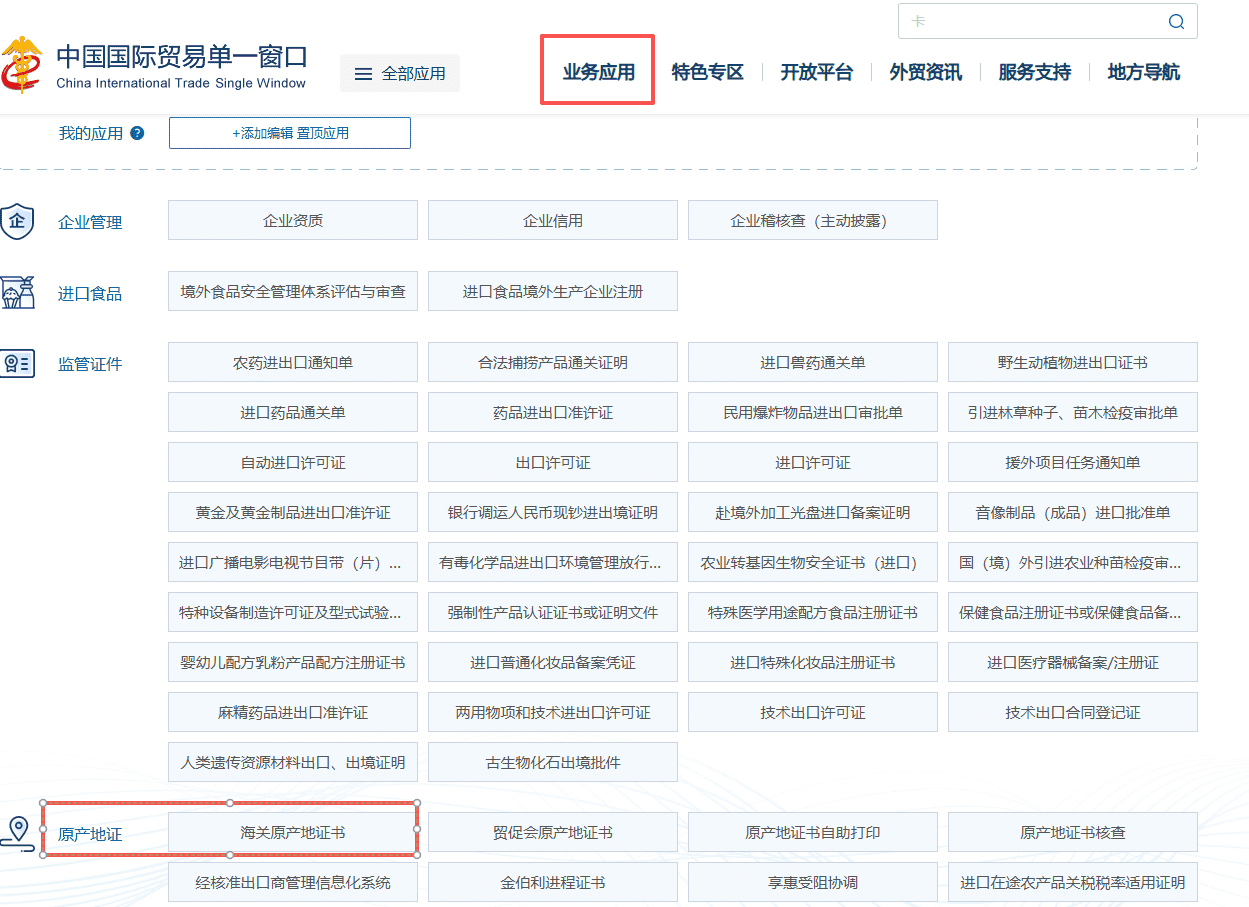Click the 企业管理 shield icon in sidebar
This screenshot has height=907, width=1249.
tap(18, 220)
